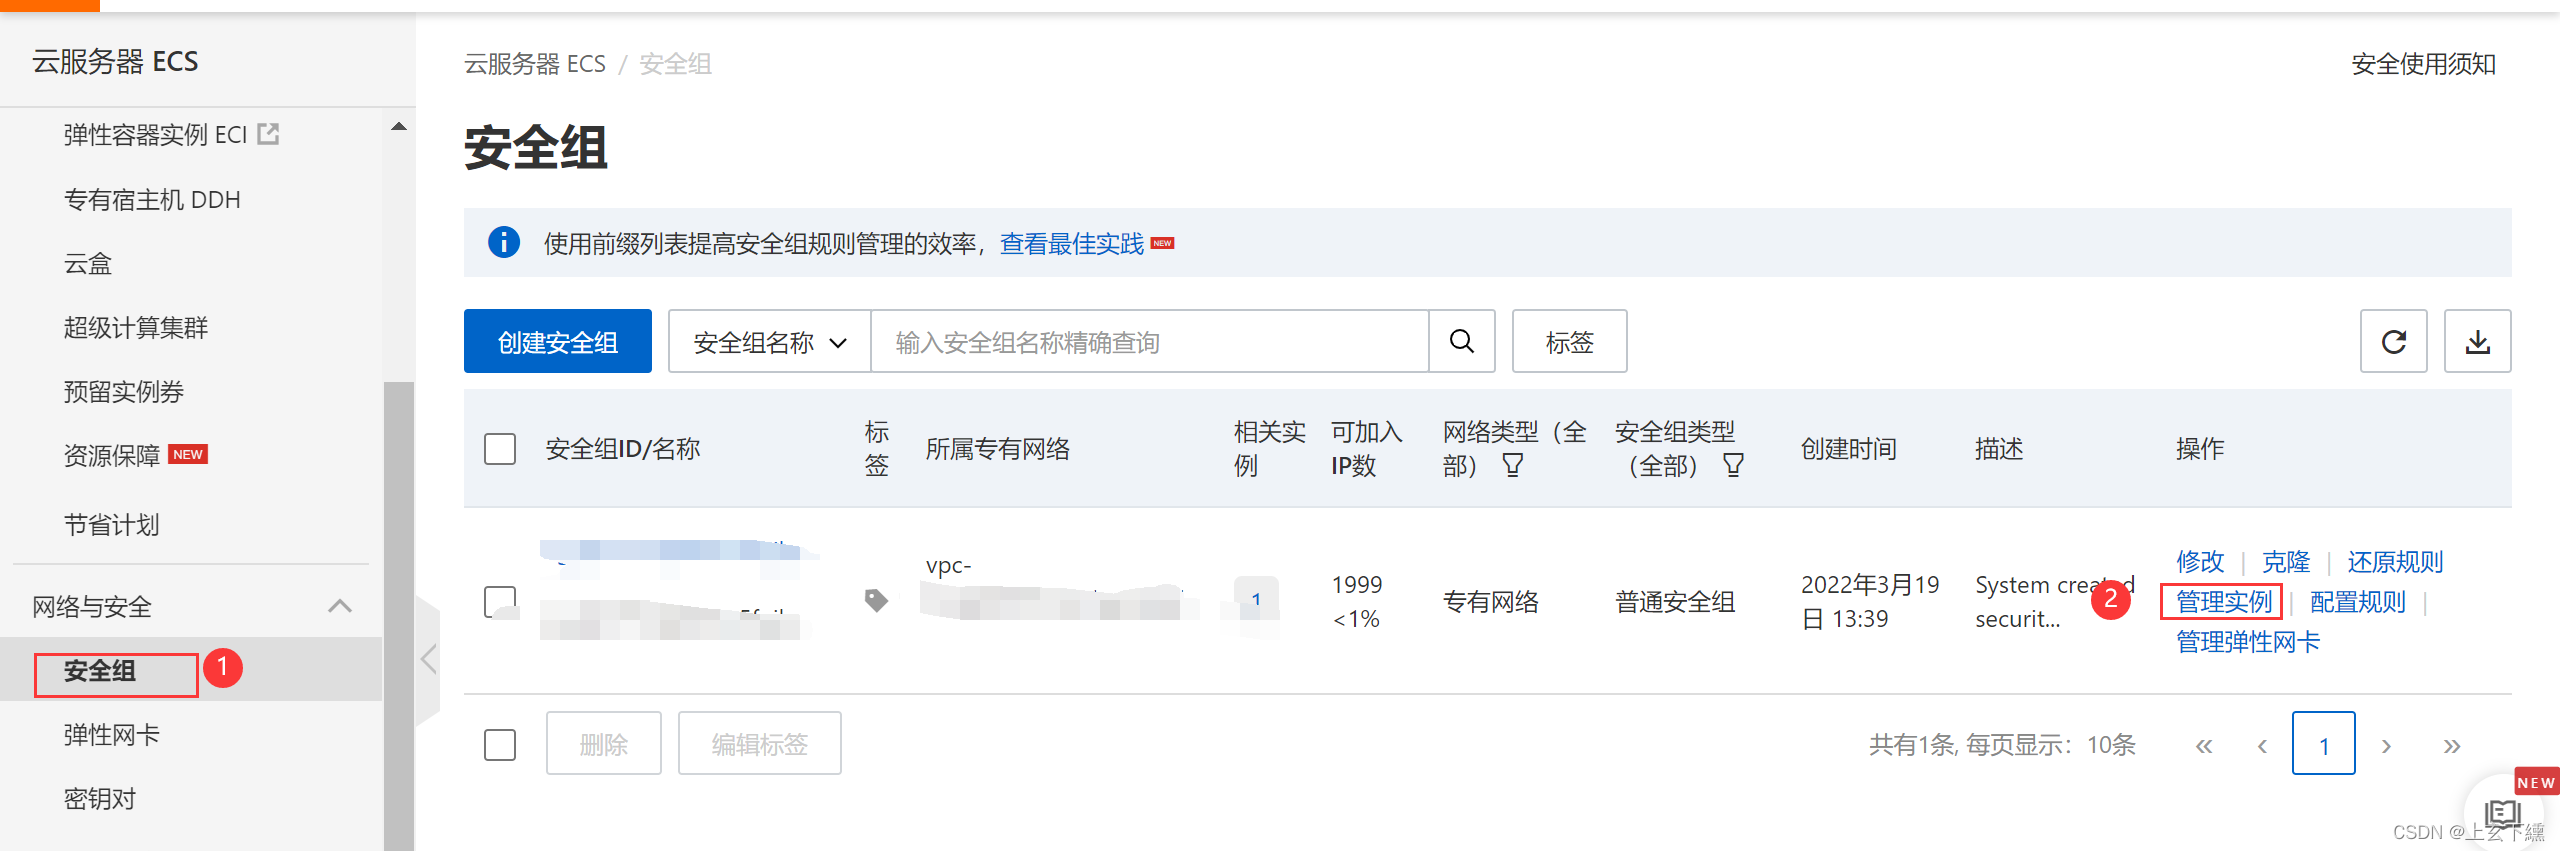Open 查看最佳实践 link
2560x851 pixels.
click(x=1072, y=244)
